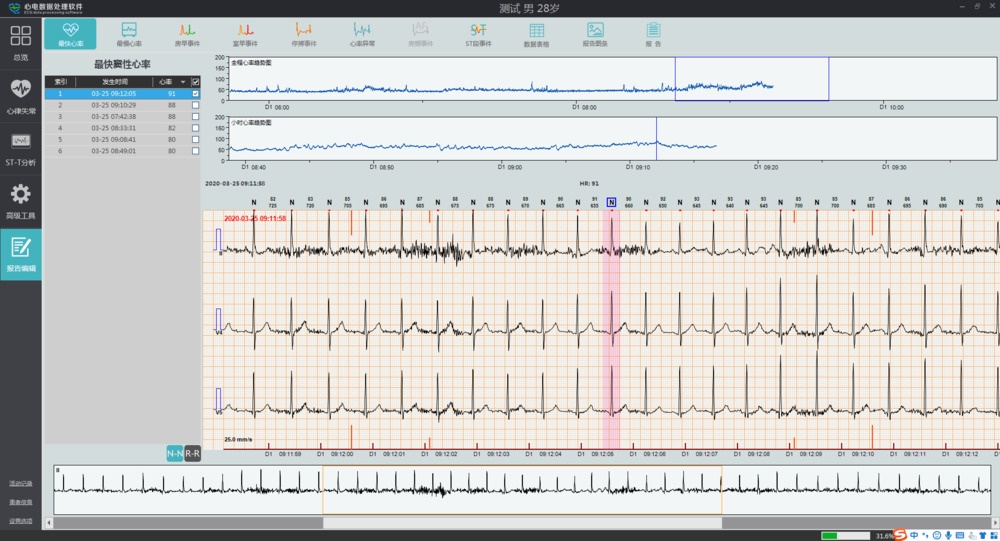
Task: Click the Sogou input method tray icon
Action: (899, 535)
